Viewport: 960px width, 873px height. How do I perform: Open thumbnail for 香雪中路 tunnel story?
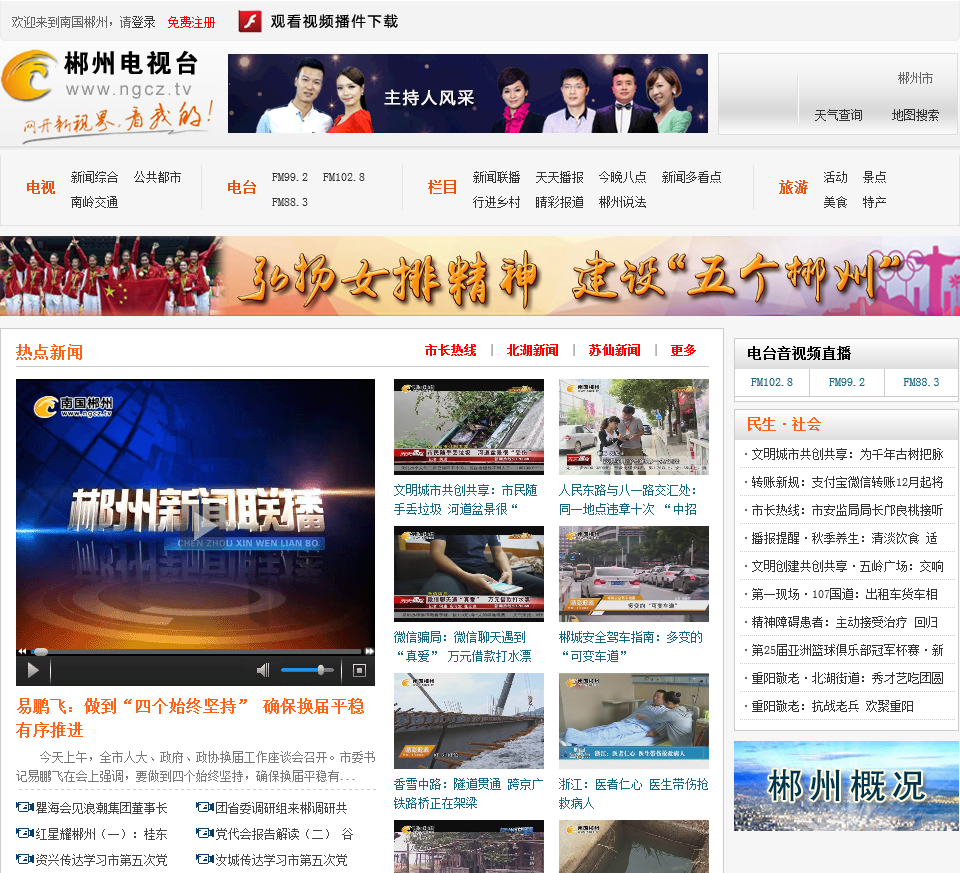[x=469, y=721]
